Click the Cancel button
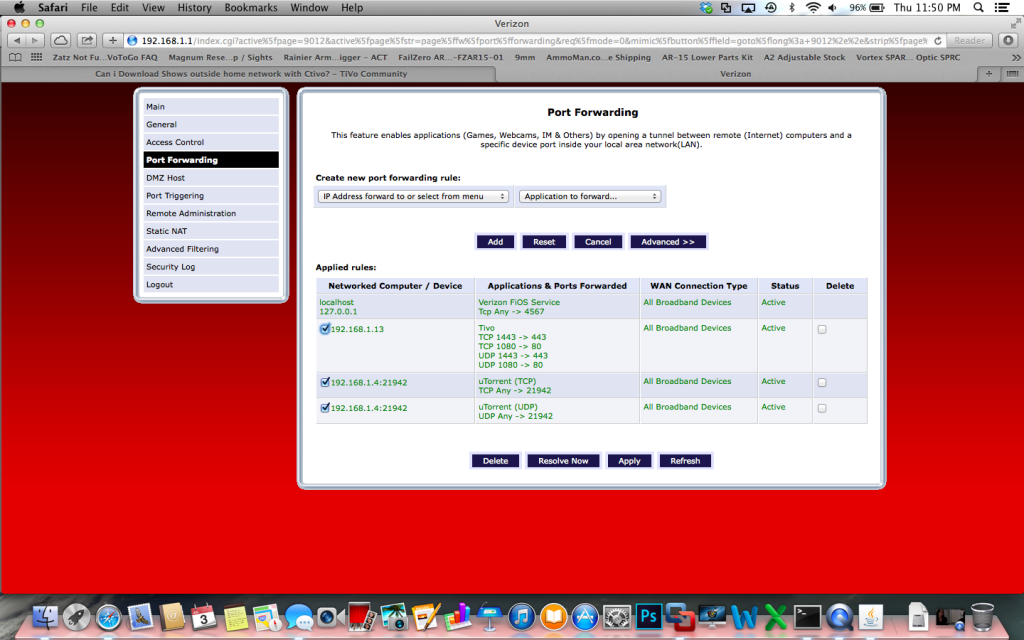Image resolution: width=1024 pixels, height=640 pixels. tap(598, 242)
